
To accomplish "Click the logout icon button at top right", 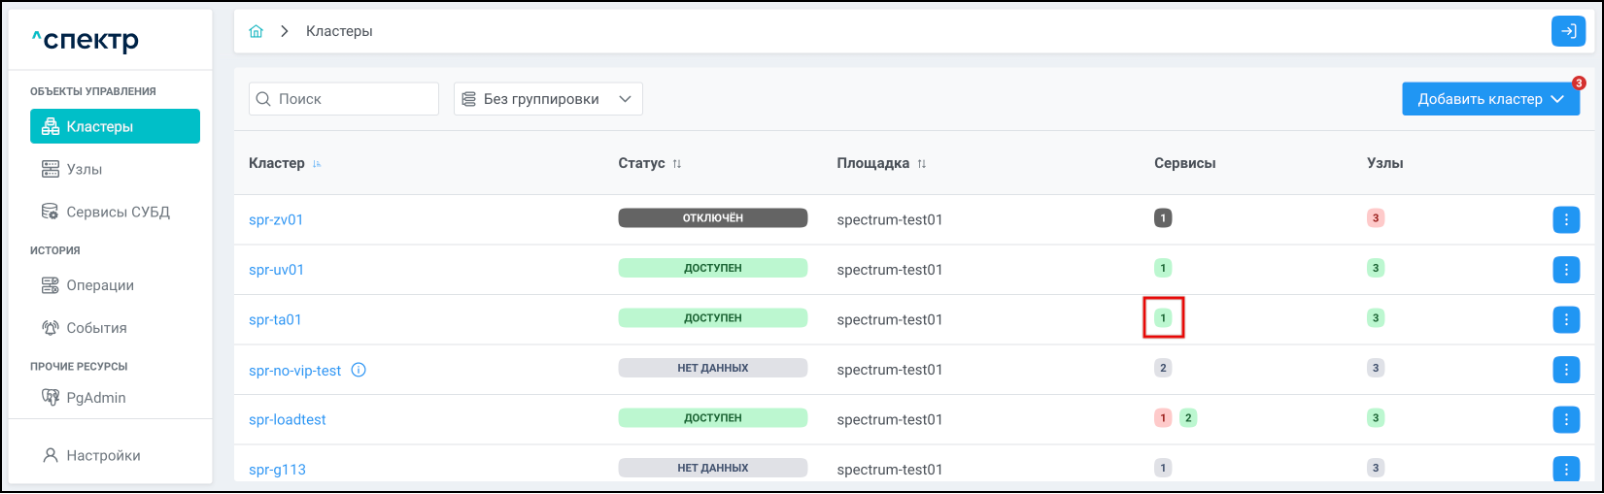I will click(x=1568, y=31).
